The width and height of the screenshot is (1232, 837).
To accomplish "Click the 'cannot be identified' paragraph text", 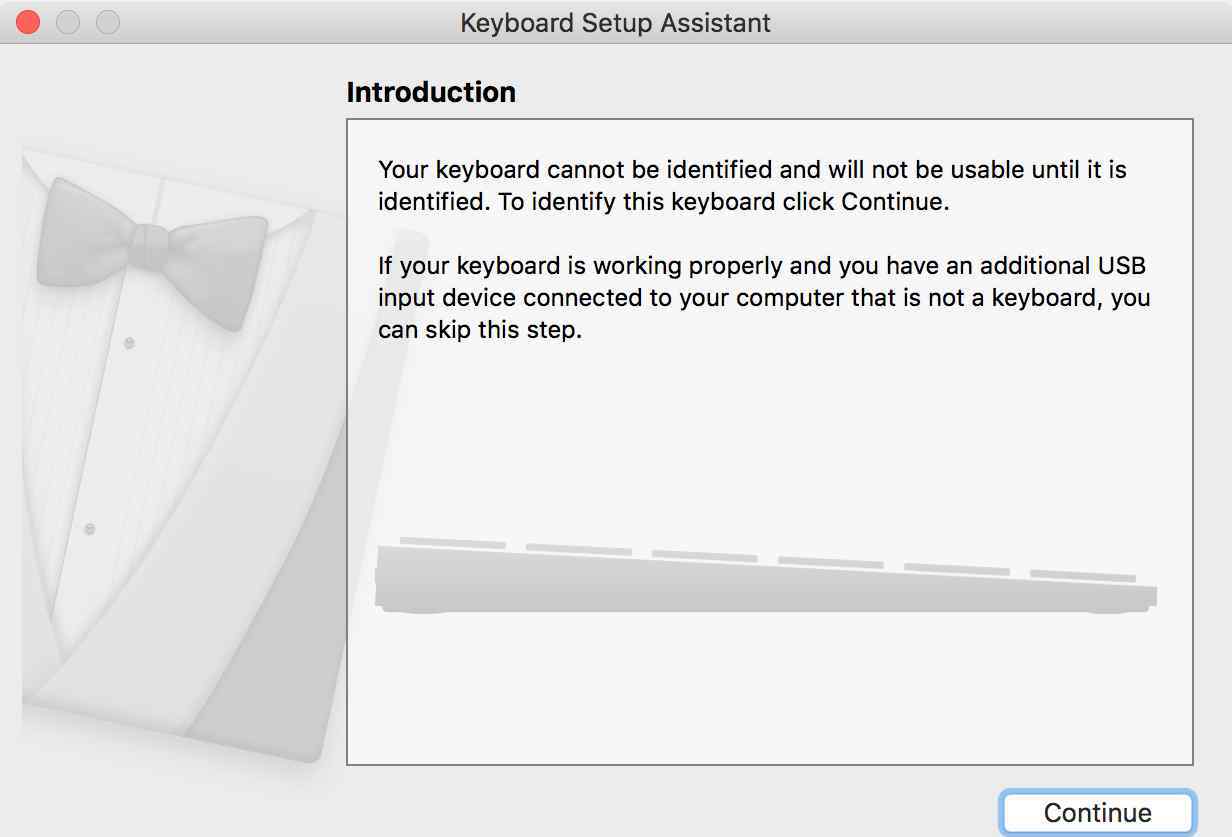I will pyautogui.click(x=752, y=185).
